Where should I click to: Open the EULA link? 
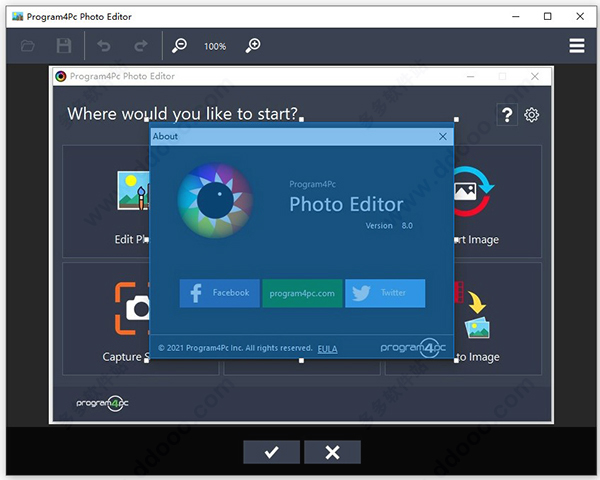tap(328, 349)
